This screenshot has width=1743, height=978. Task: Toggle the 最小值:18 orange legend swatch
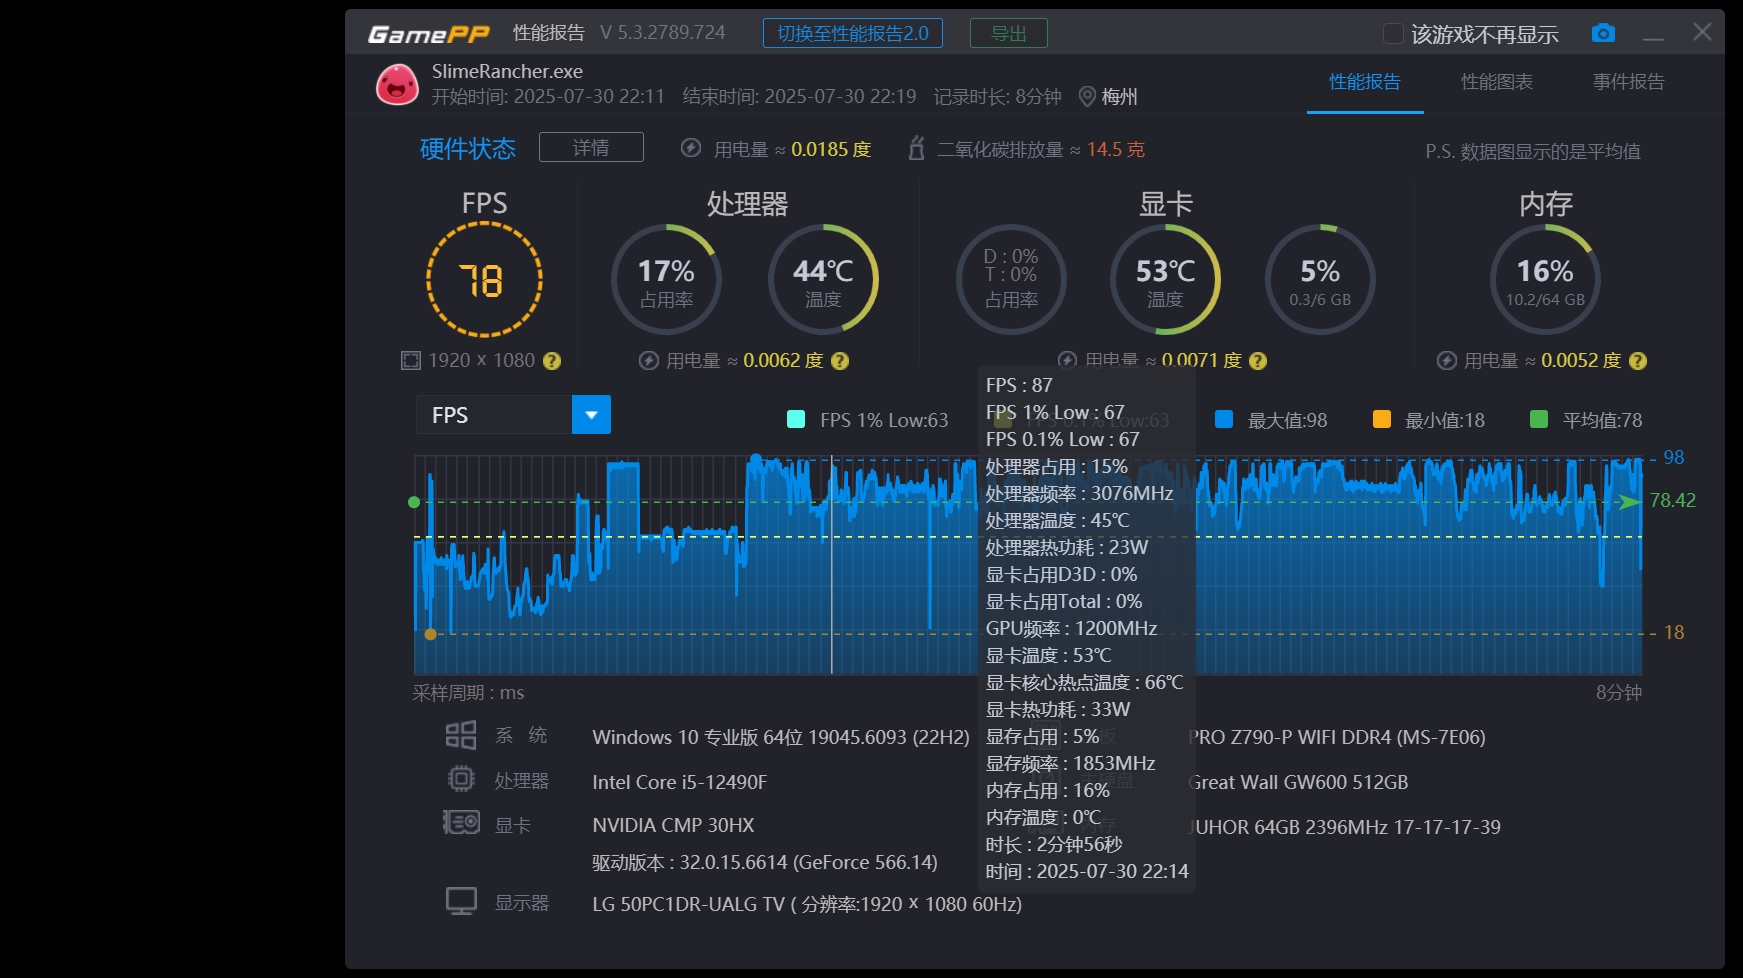1382,419
